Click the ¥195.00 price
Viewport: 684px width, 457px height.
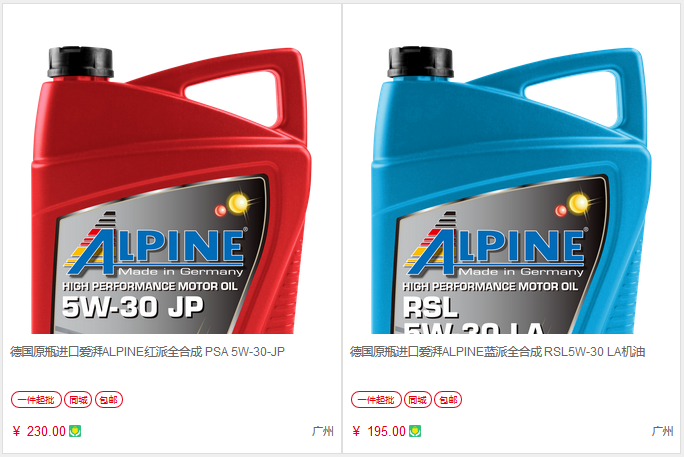[x=379, y=431]
